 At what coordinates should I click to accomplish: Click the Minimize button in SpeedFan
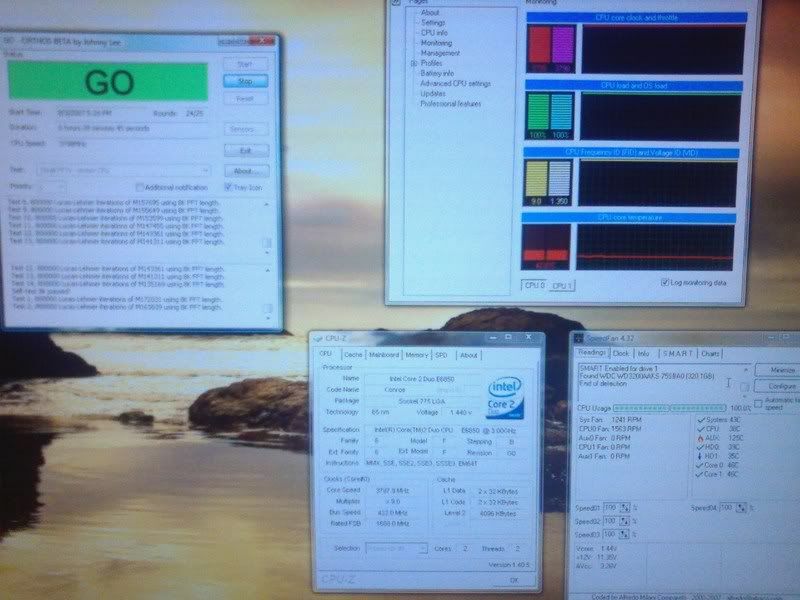[779, 370]
